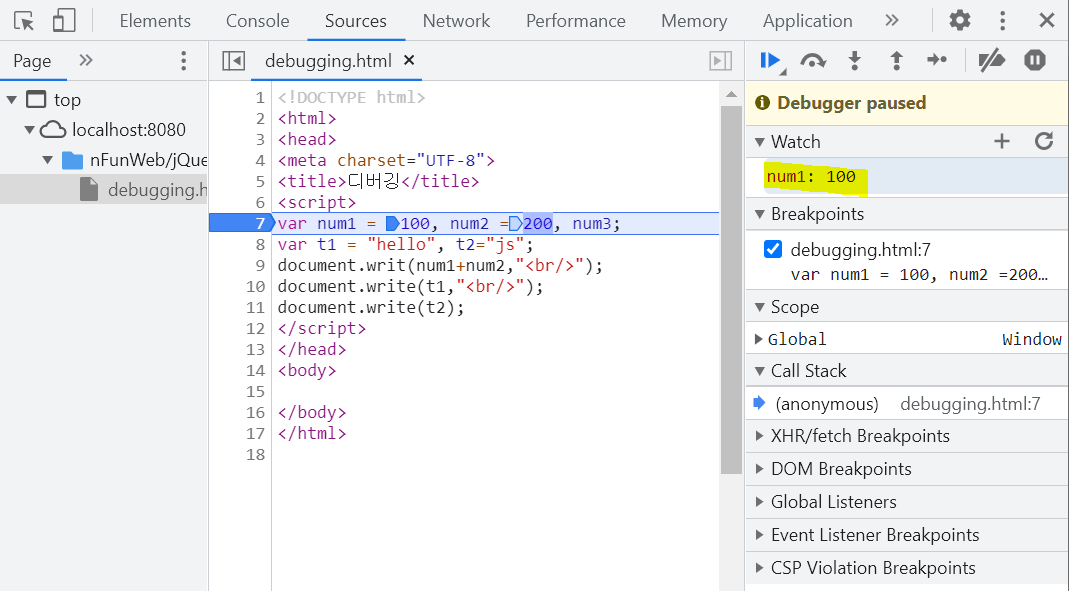
Task: Select the debugging.html file tab
Action: point(328,61)
